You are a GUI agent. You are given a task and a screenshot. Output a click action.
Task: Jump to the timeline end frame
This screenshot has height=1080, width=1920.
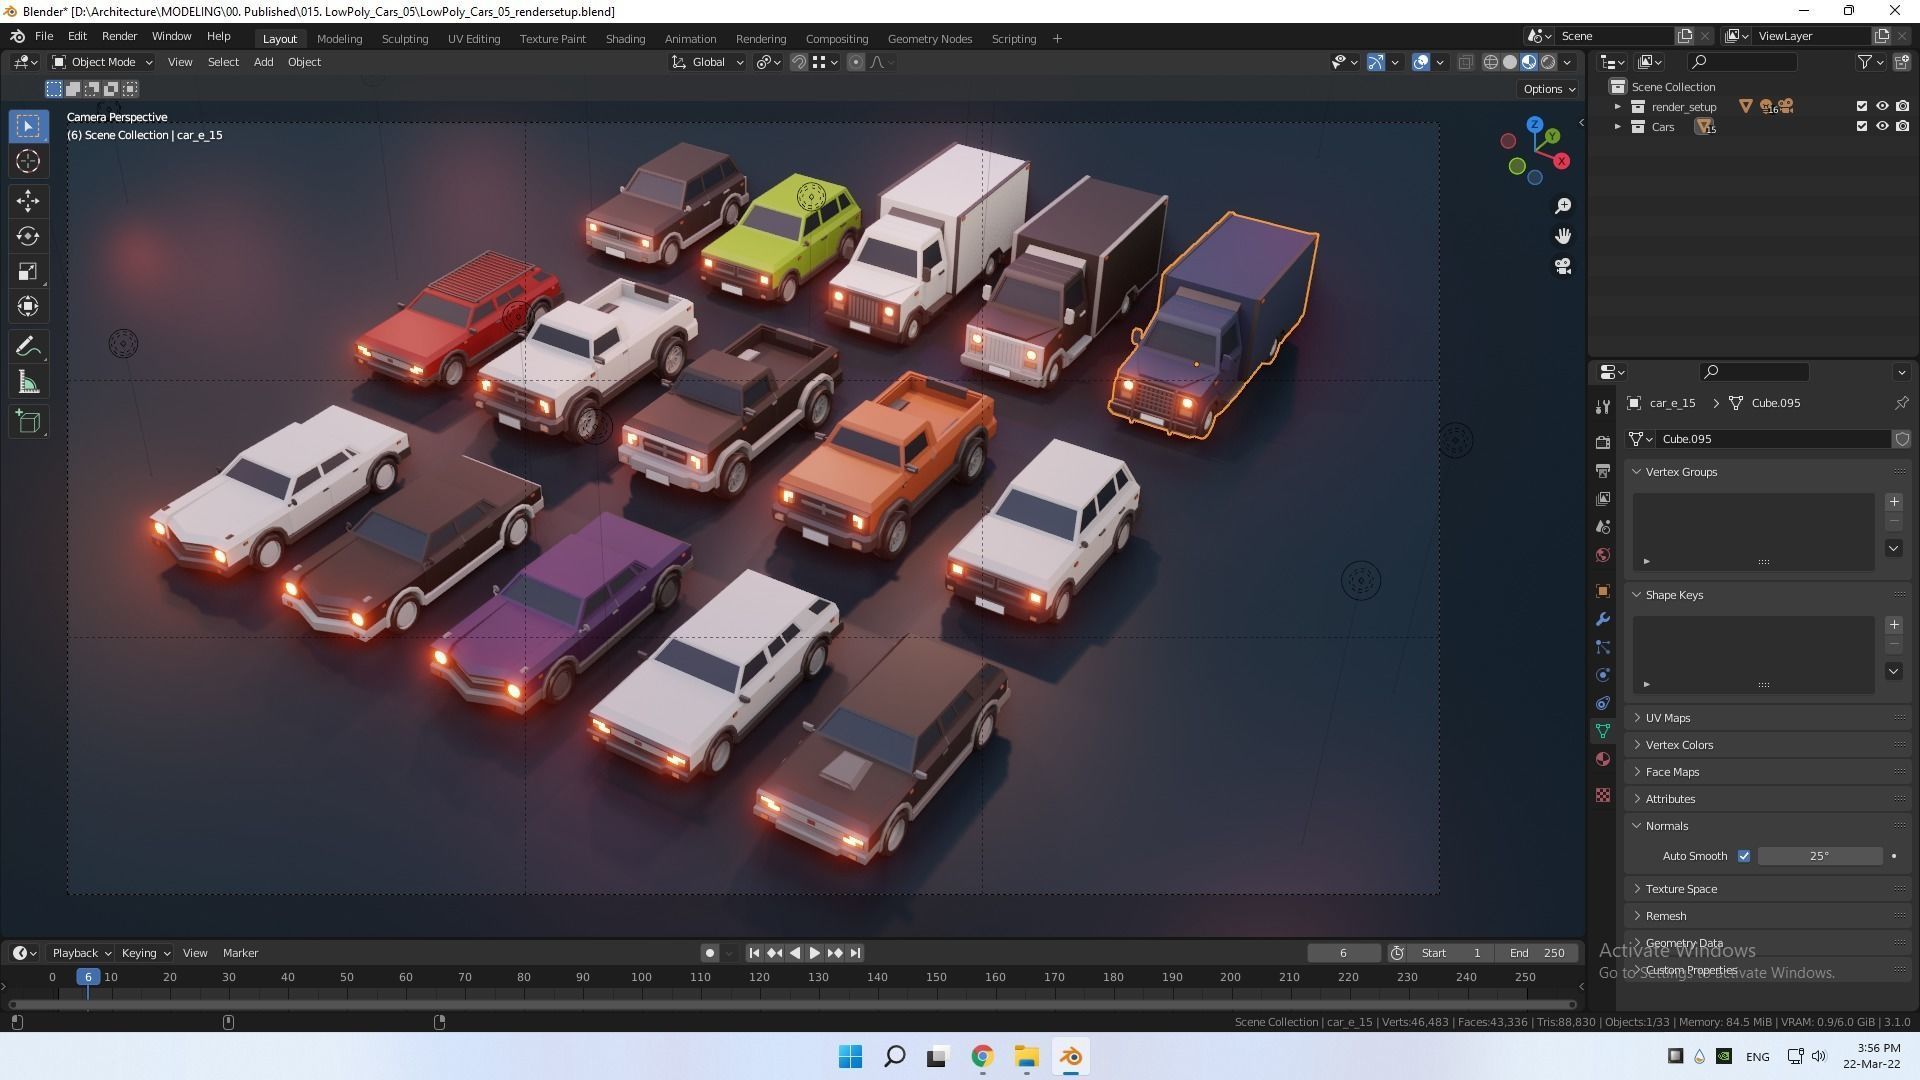(x=855, y=953)
